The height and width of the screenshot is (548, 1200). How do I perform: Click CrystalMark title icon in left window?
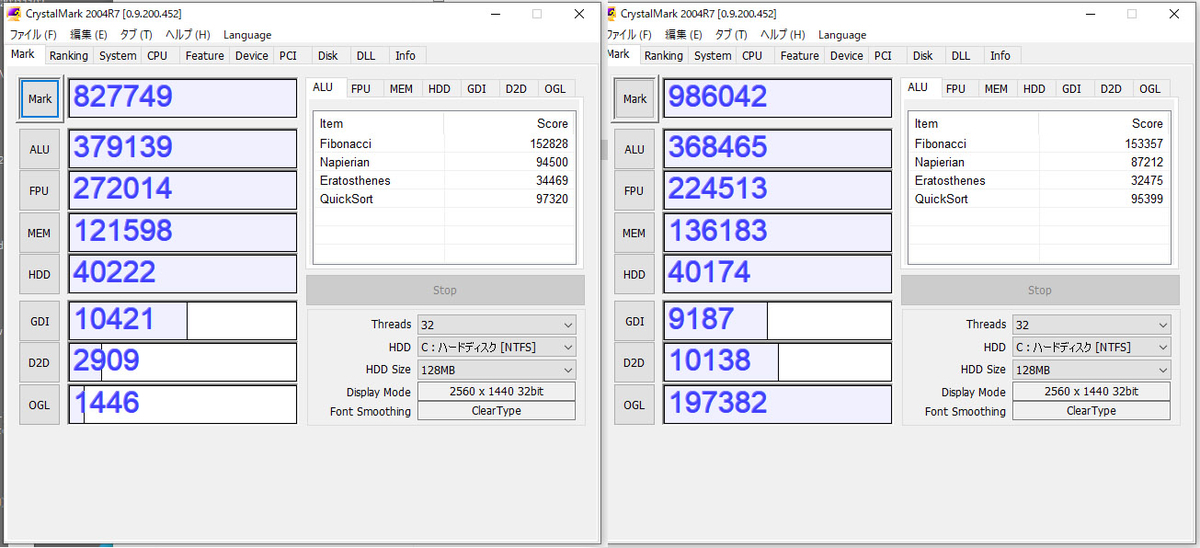14,14
